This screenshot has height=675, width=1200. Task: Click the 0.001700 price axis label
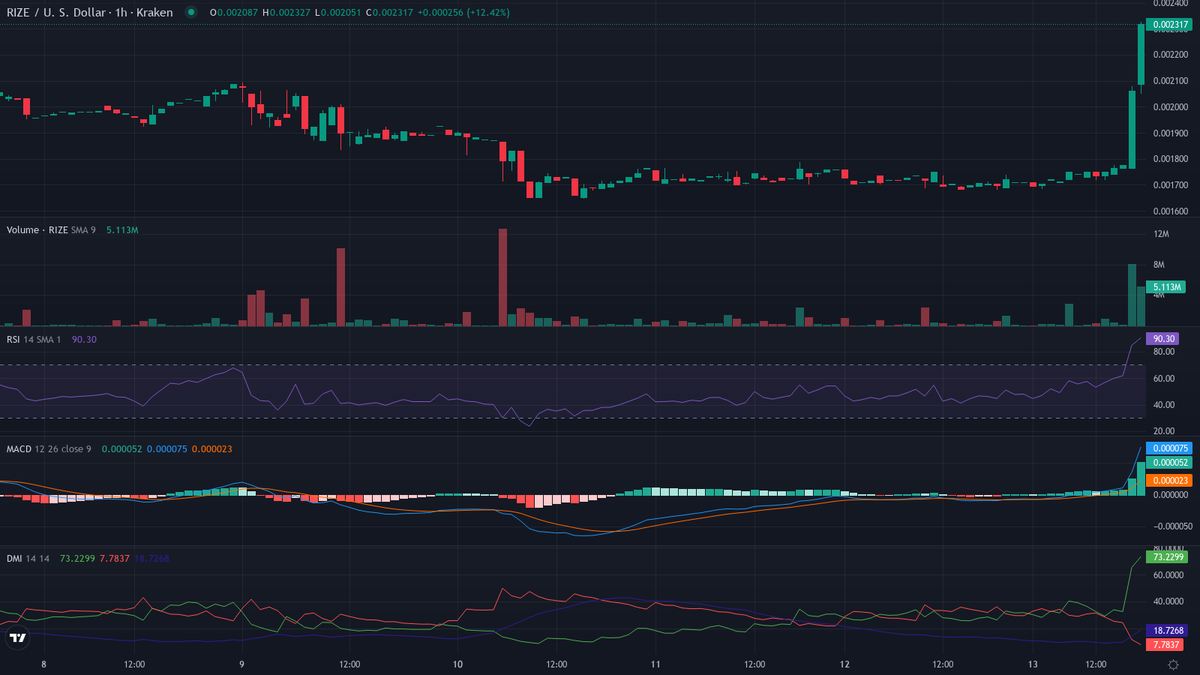1170,185
